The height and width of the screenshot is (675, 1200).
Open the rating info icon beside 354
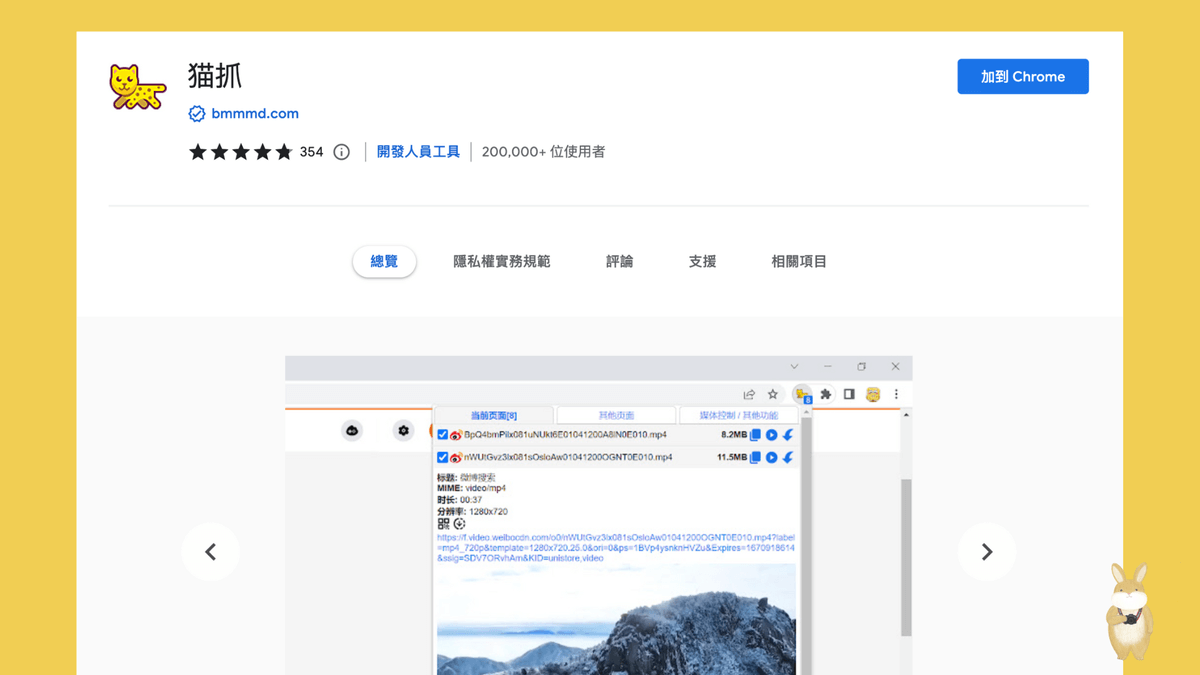[341, 152]
